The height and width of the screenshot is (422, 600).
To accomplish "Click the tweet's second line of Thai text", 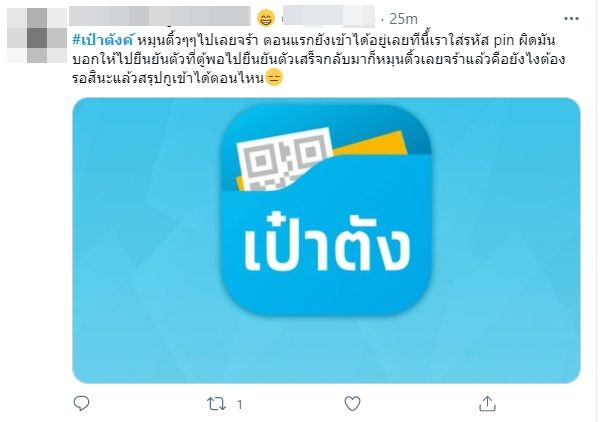I will coord(319,59).
